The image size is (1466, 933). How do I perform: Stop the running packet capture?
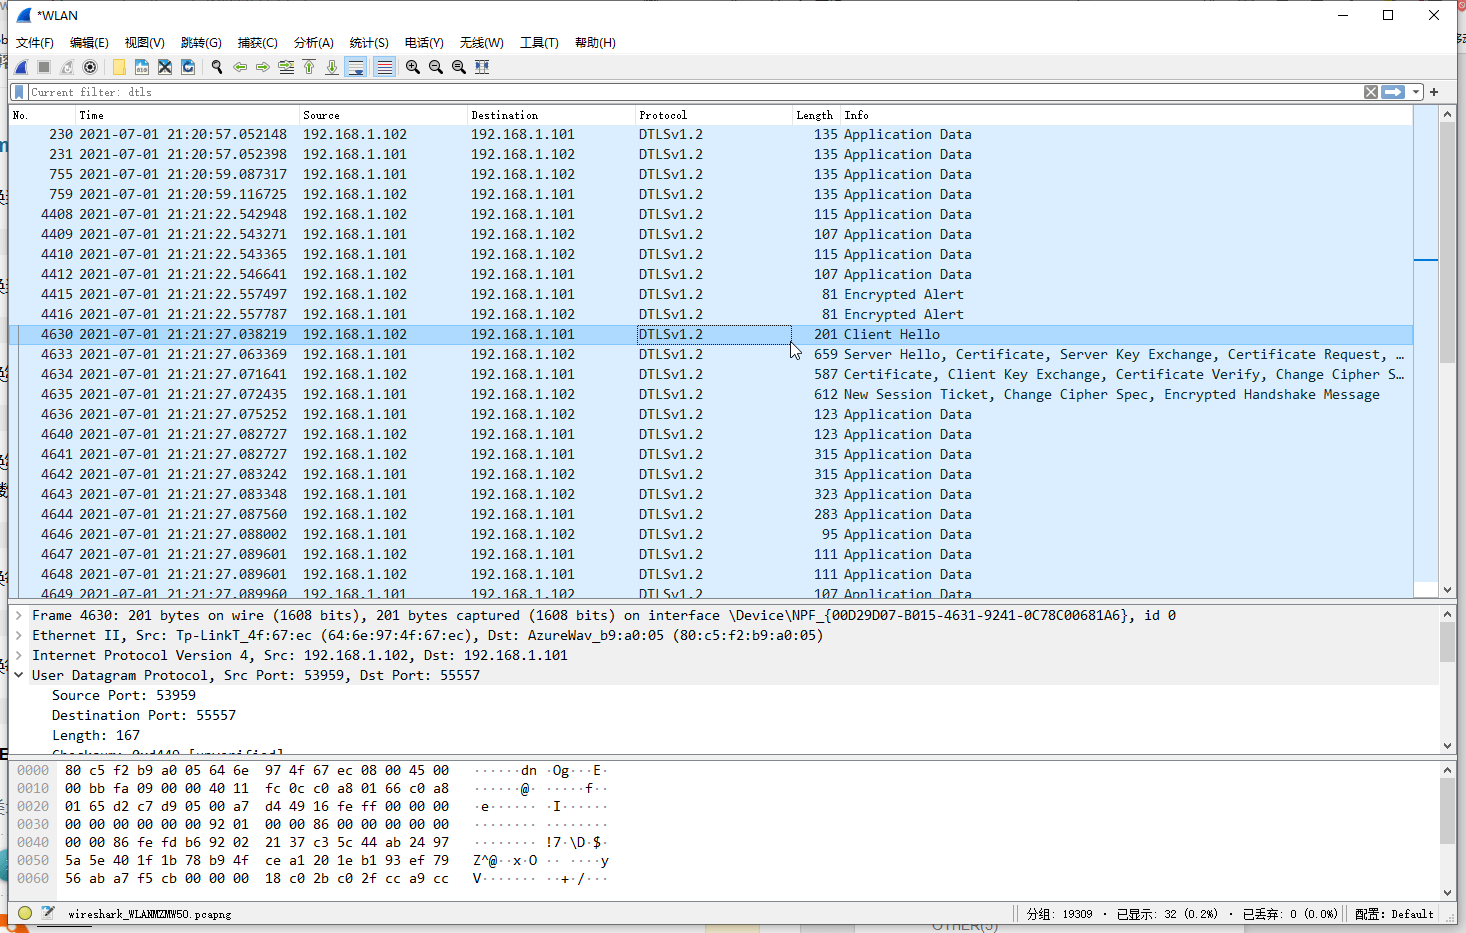[44, 67]
